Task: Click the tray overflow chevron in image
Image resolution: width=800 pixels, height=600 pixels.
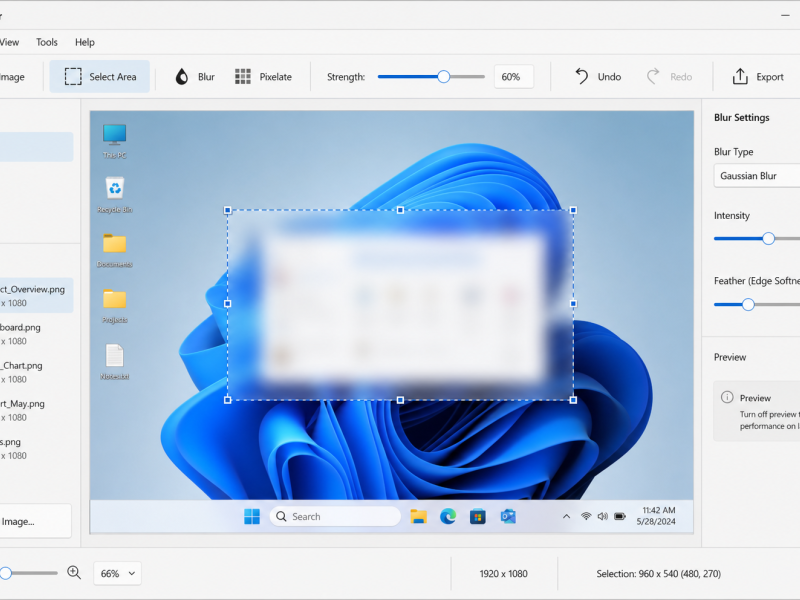Action: (x=566, y=516)
